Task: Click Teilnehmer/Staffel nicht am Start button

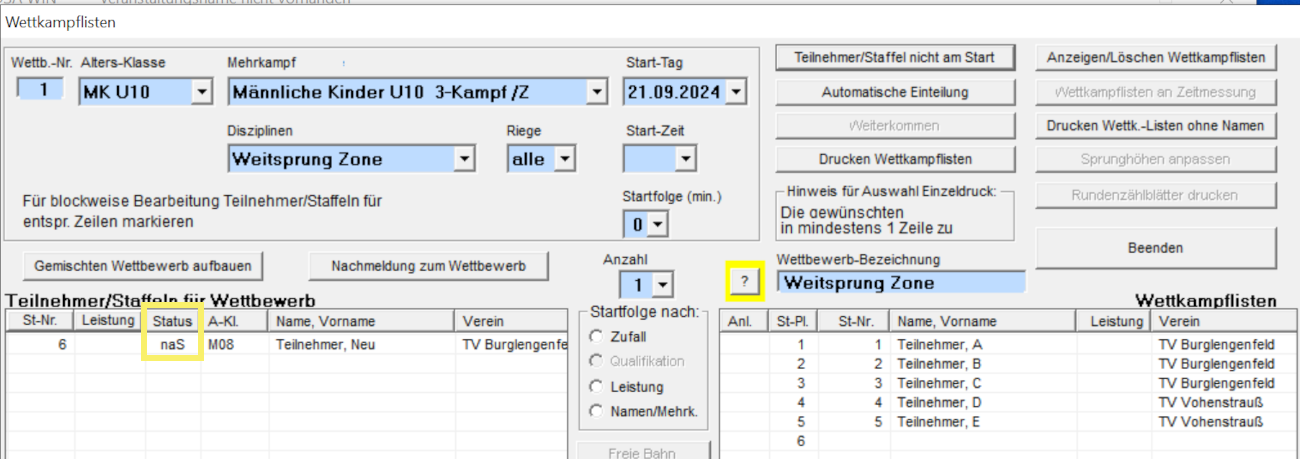Action: coord(894,57)
